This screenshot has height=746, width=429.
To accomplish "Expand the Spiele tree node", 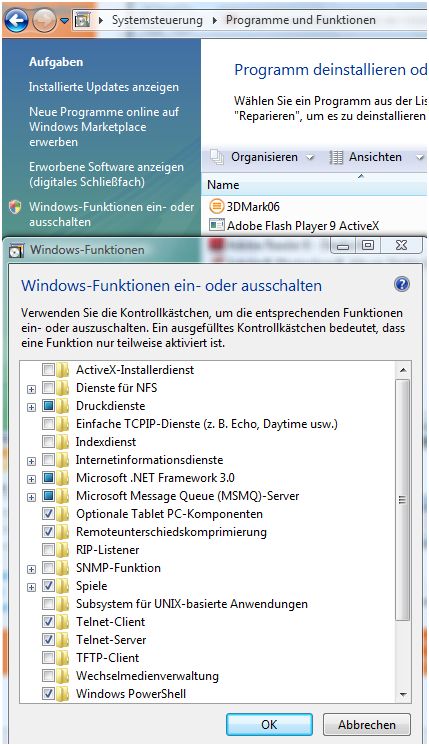I will [x=31, y=587].
